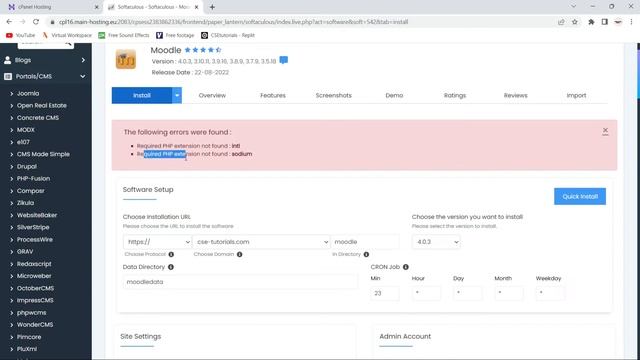Viewport: 640px width, 360px height.
Task: Open new browser tab plus button
Action: click(212, 7)
